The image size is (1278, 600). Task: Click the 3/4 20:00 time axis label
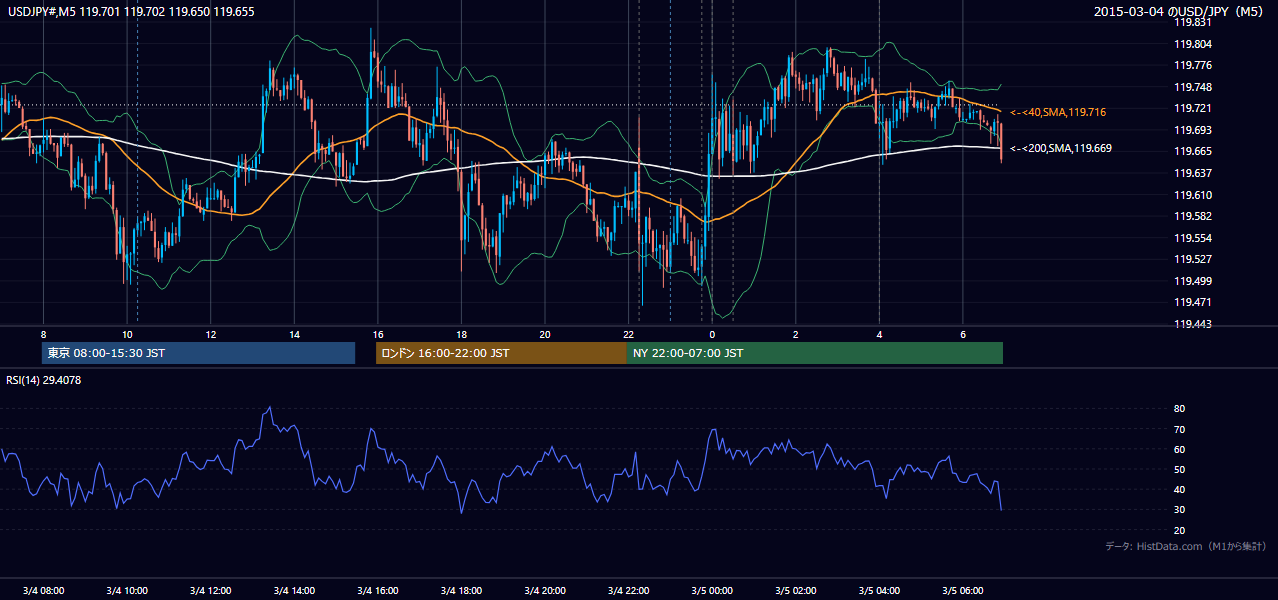coord(545,590)
